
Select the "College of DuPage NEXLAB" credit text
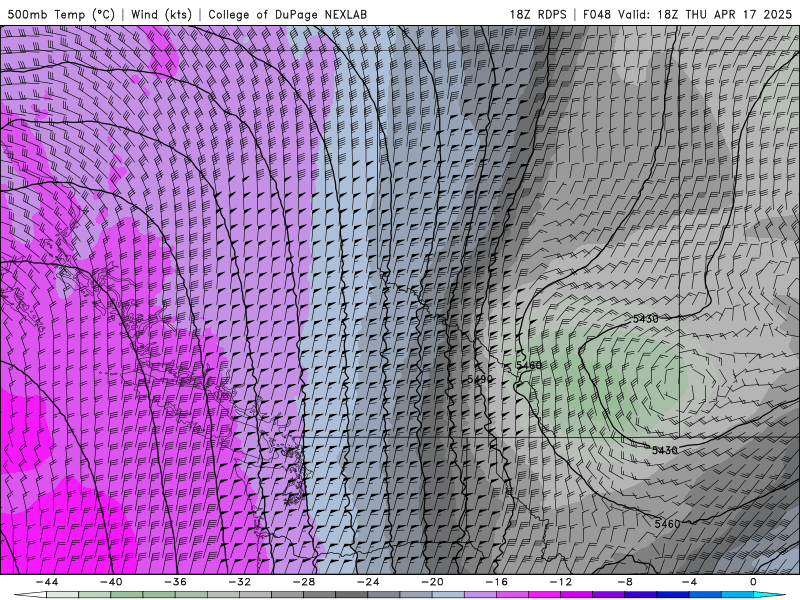click(x=287, y=14)
